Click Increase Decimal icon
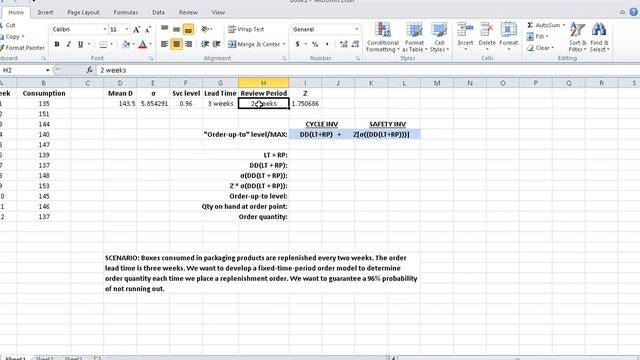This screenshot has width=640, height=360. pyautogui.click(x=343, y=44)
